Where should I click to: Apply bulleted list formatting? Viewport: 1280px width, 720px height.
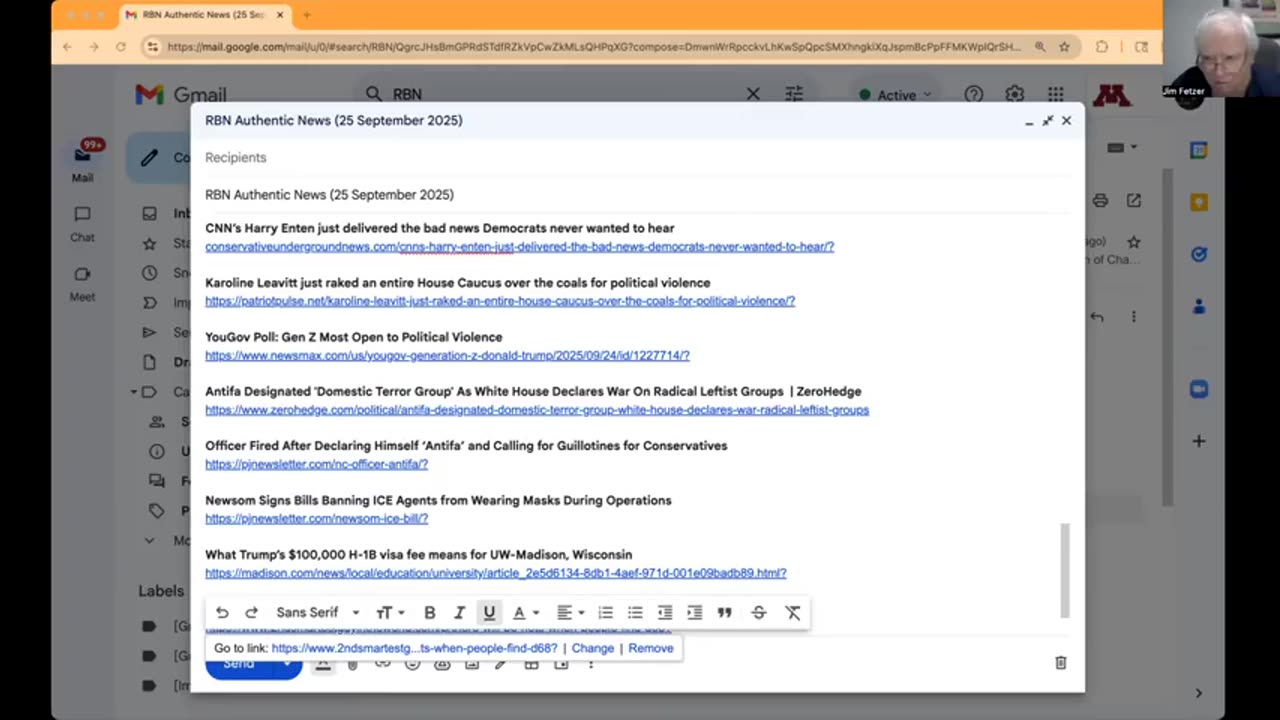635,613
